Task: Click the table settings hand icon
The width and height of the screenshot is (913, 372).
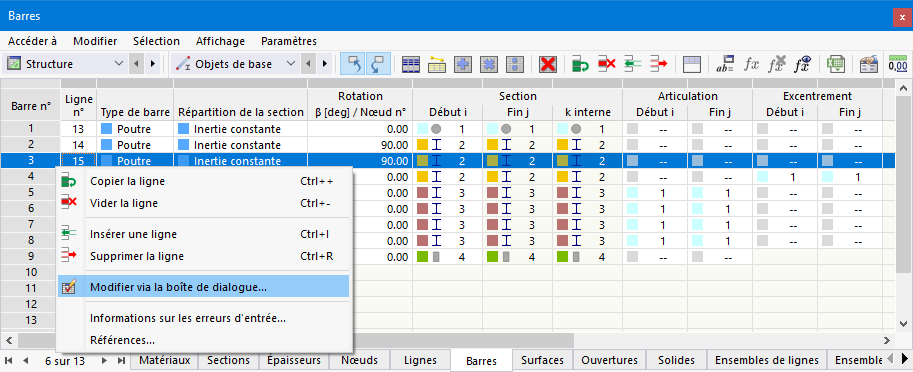Action: pyautogui.click(x=869, y=64)
